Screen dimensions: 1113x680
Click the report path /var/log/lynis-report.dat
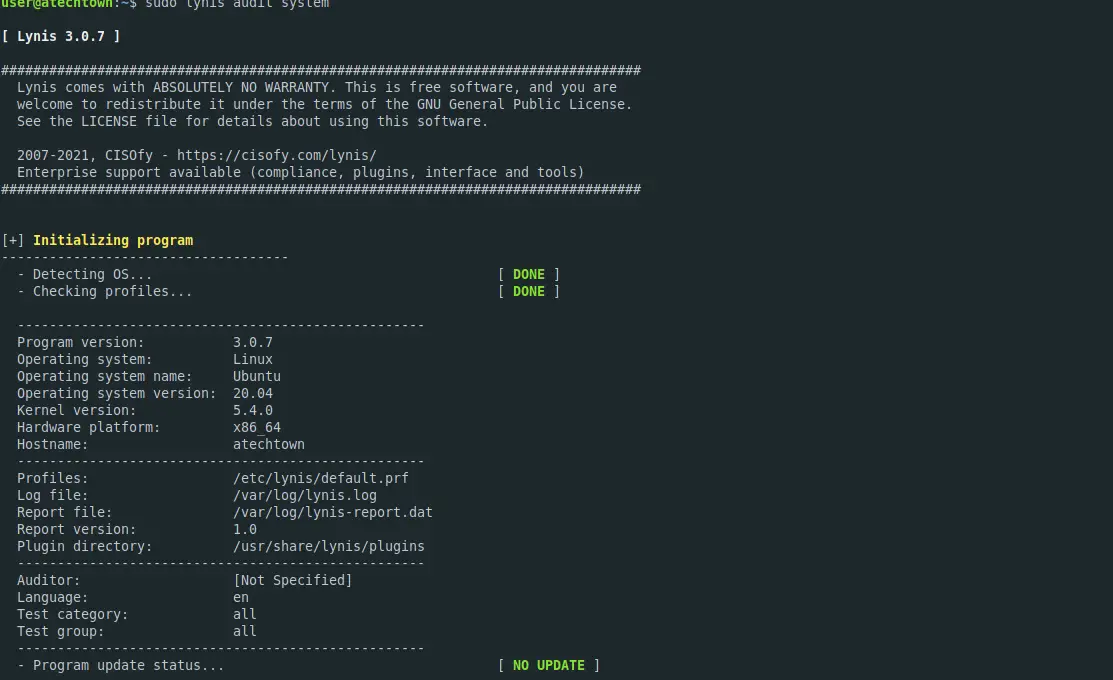click(333, 512)
